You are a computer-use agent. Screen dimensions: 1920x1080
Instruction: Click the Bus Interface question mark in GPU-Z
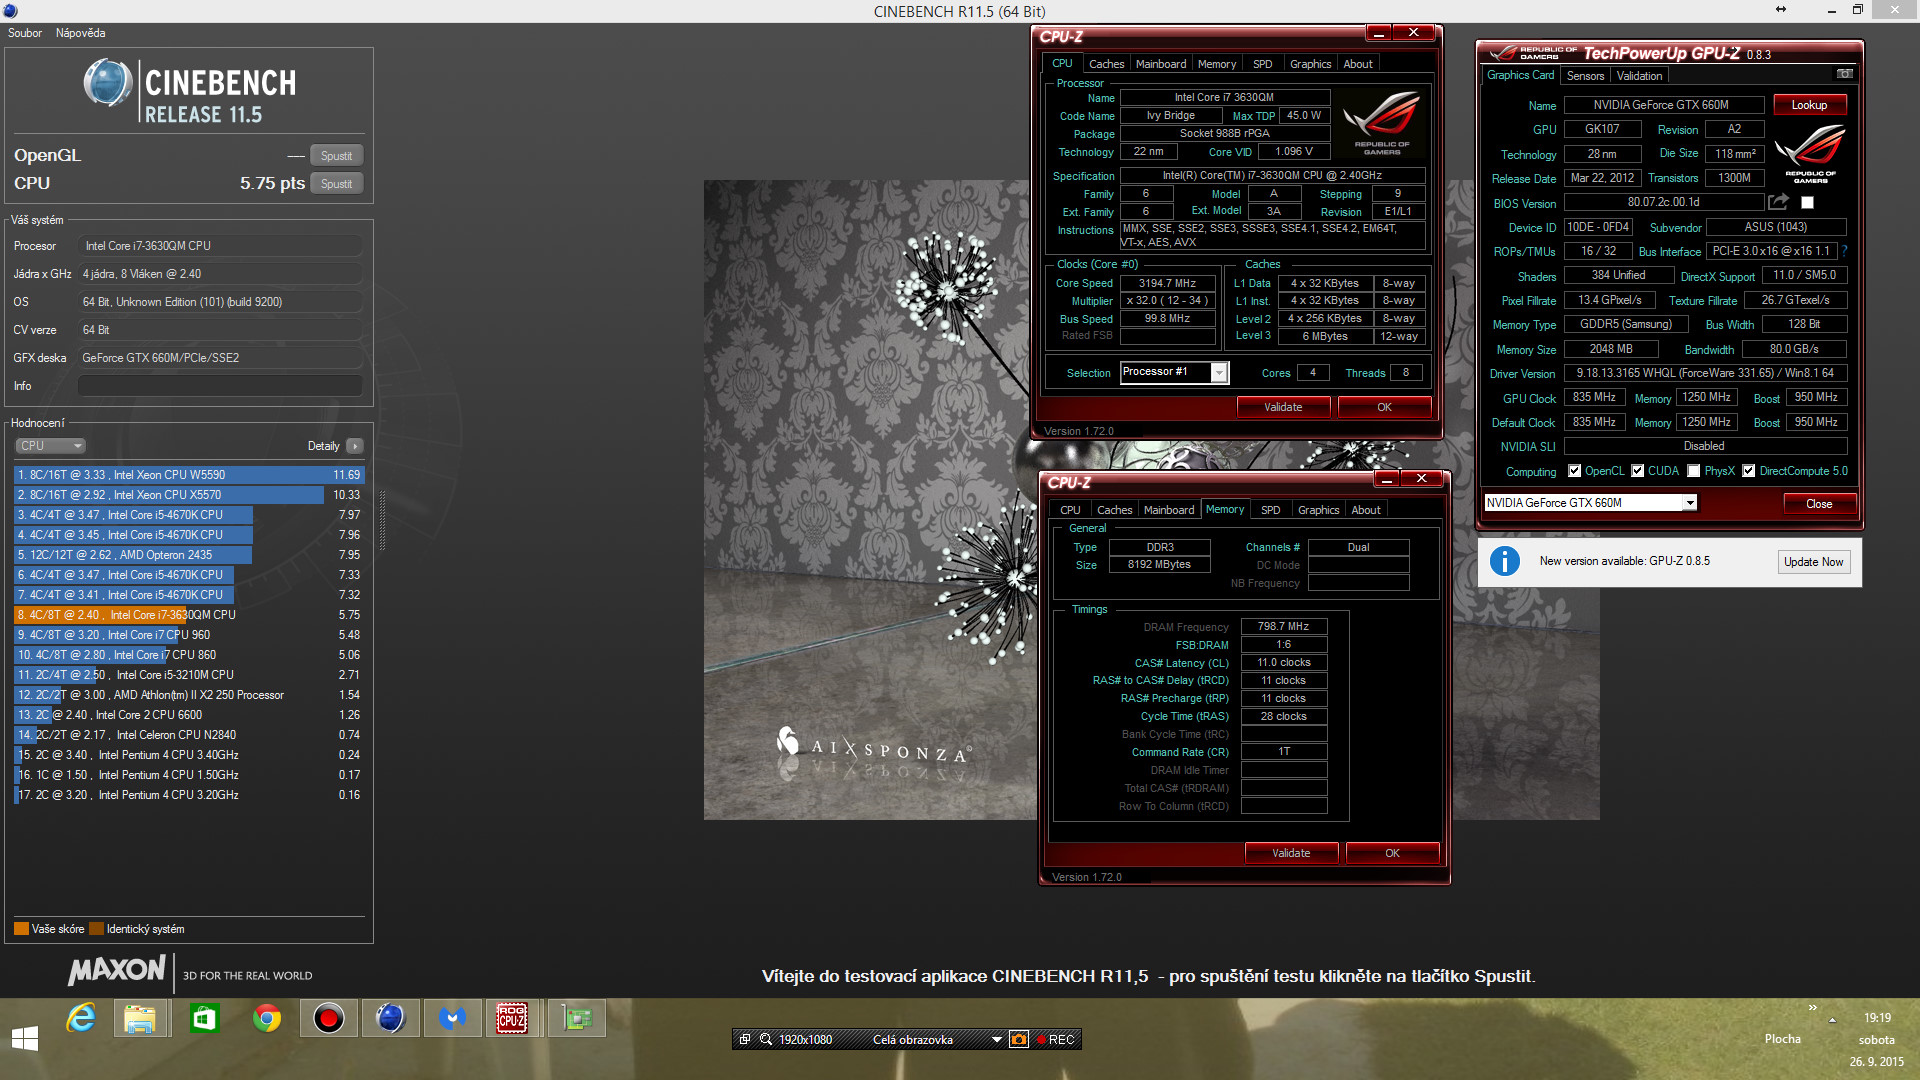(1844, 251)
